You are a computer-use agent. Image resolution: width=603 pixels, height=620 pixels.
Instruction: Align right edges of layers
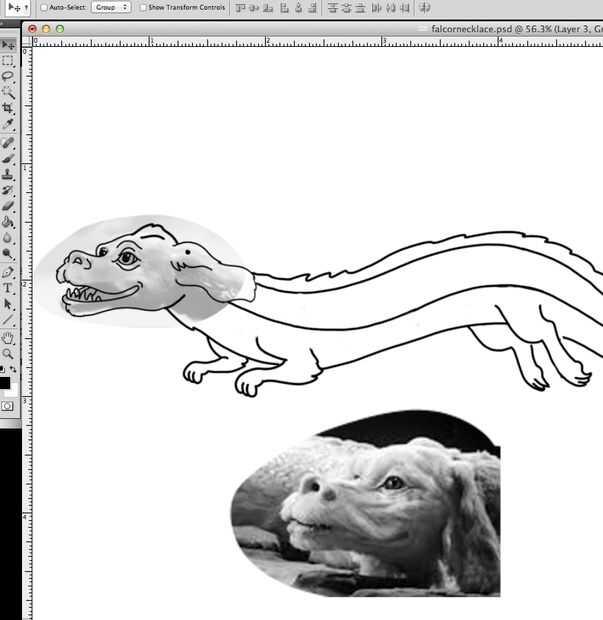pos(312,8)
